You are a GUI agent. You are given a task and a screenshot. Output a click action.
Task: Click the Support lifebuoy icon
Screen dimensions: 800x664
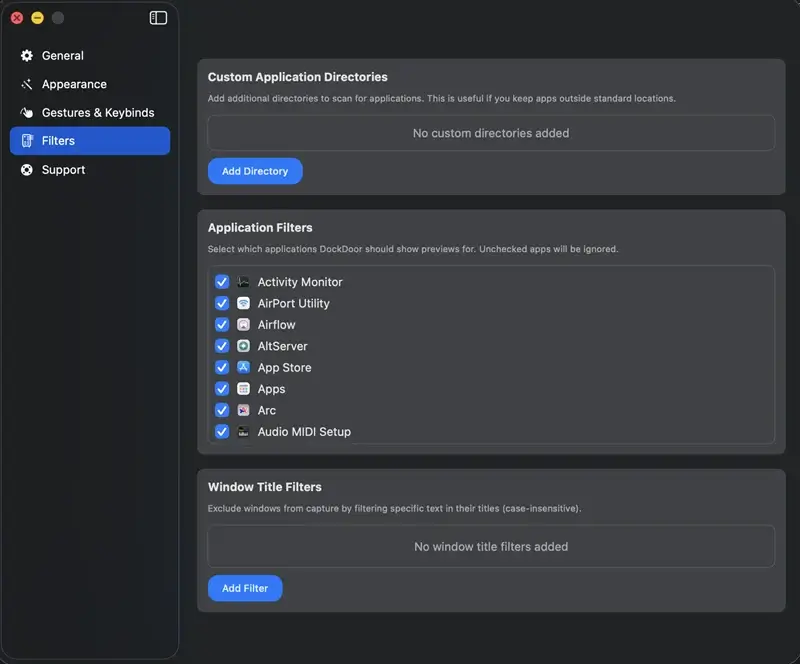27,170
